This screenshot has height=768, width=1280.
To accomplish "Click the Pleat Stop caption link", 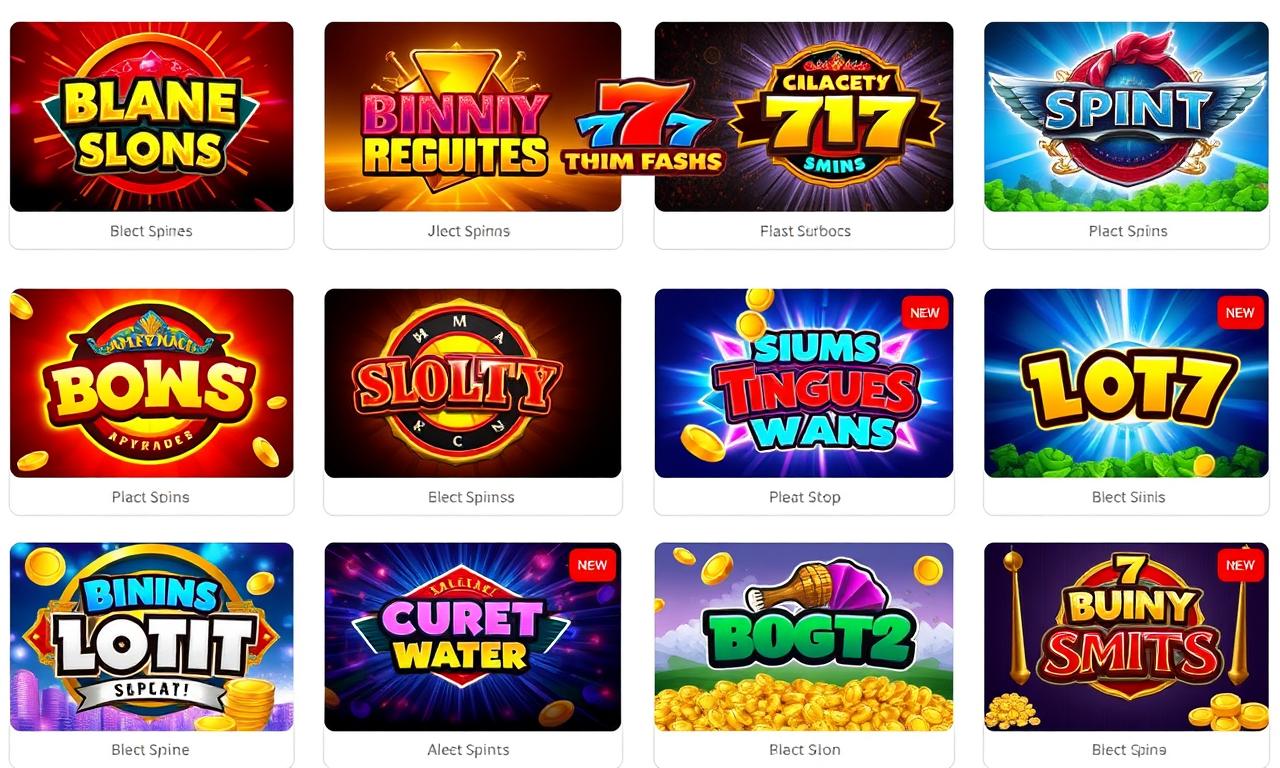I will coord(805,497).
